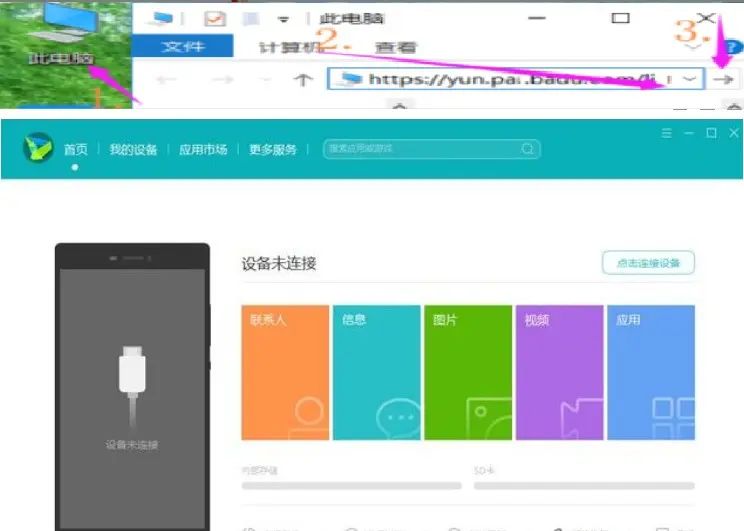Expand the address bar history dropdown

click(689, 79)
